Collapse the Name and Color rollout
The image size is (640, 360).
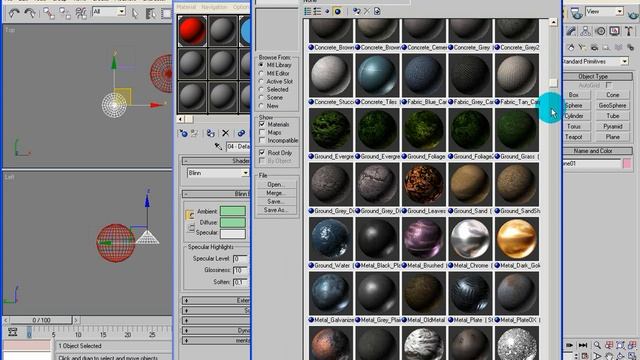click(593, 151)
